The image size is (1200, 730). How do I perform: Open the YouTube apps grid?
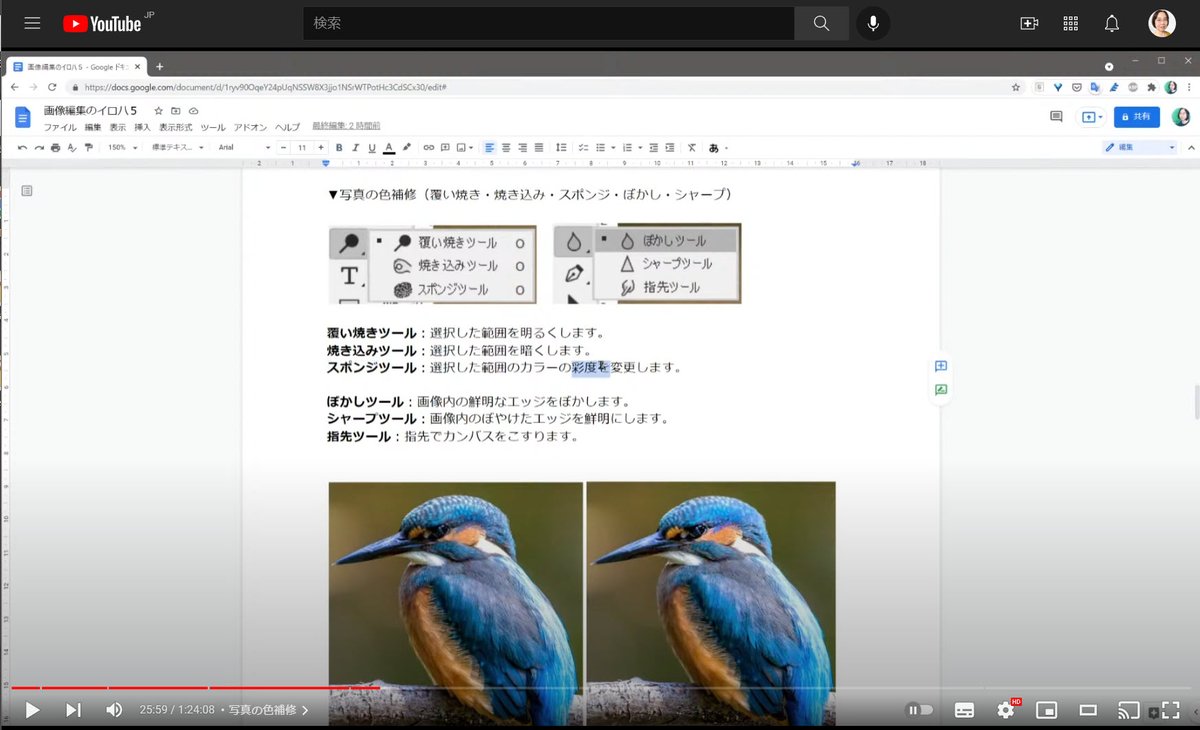[x=1071, y=23]
